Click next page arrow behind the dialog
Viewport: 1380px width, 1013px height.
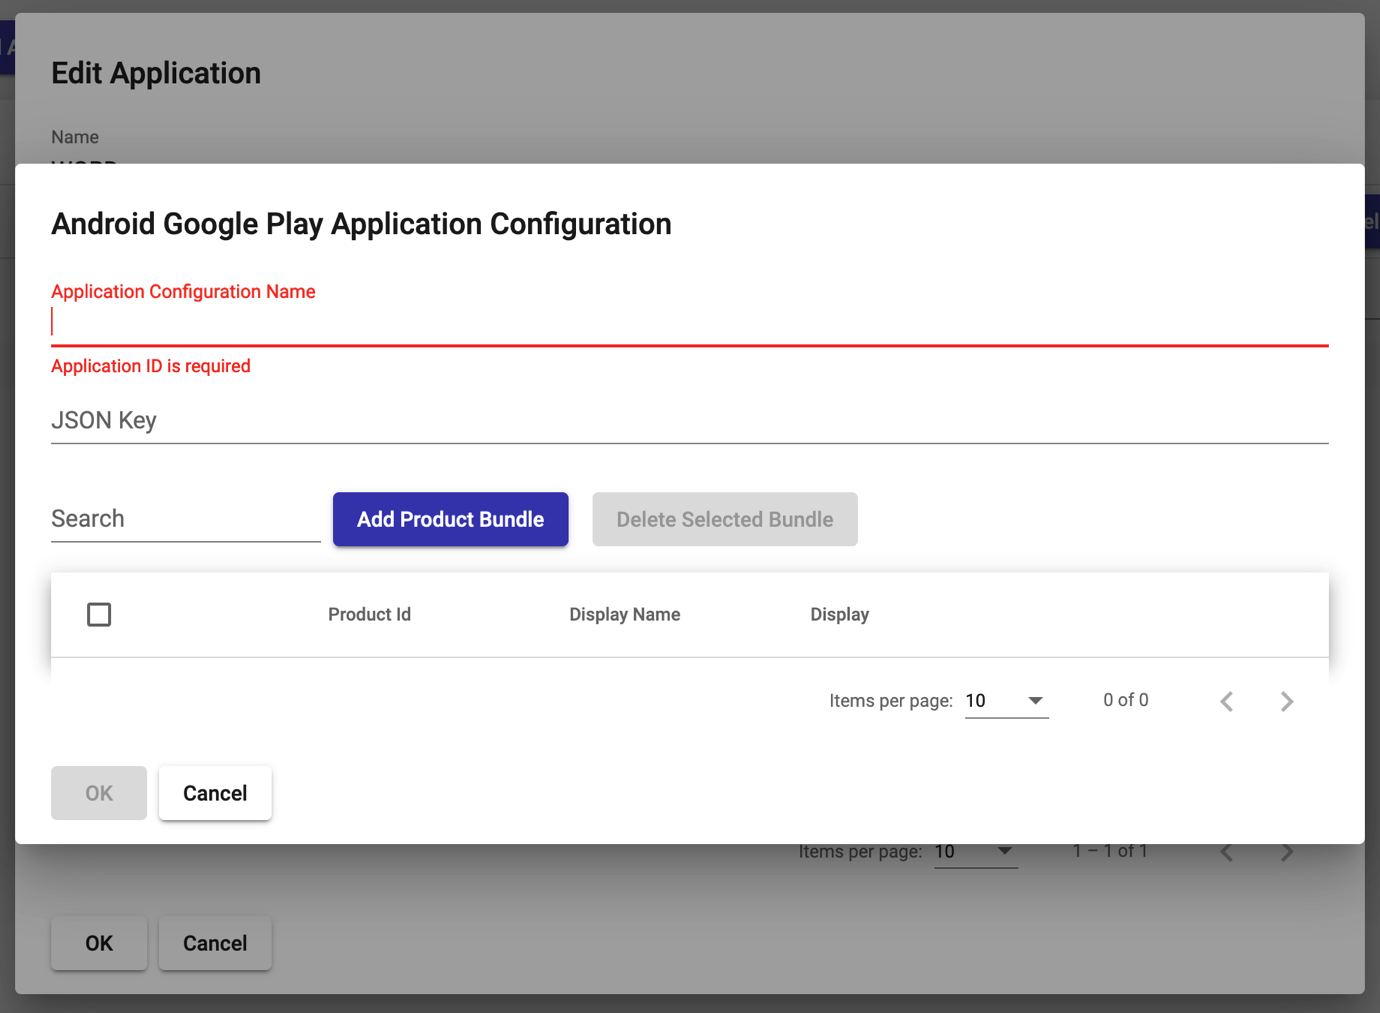tap(1286, 852)
